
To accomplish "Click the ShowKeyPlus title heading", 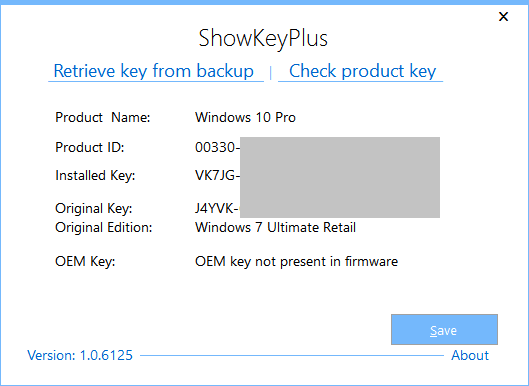I will point(263,38).
